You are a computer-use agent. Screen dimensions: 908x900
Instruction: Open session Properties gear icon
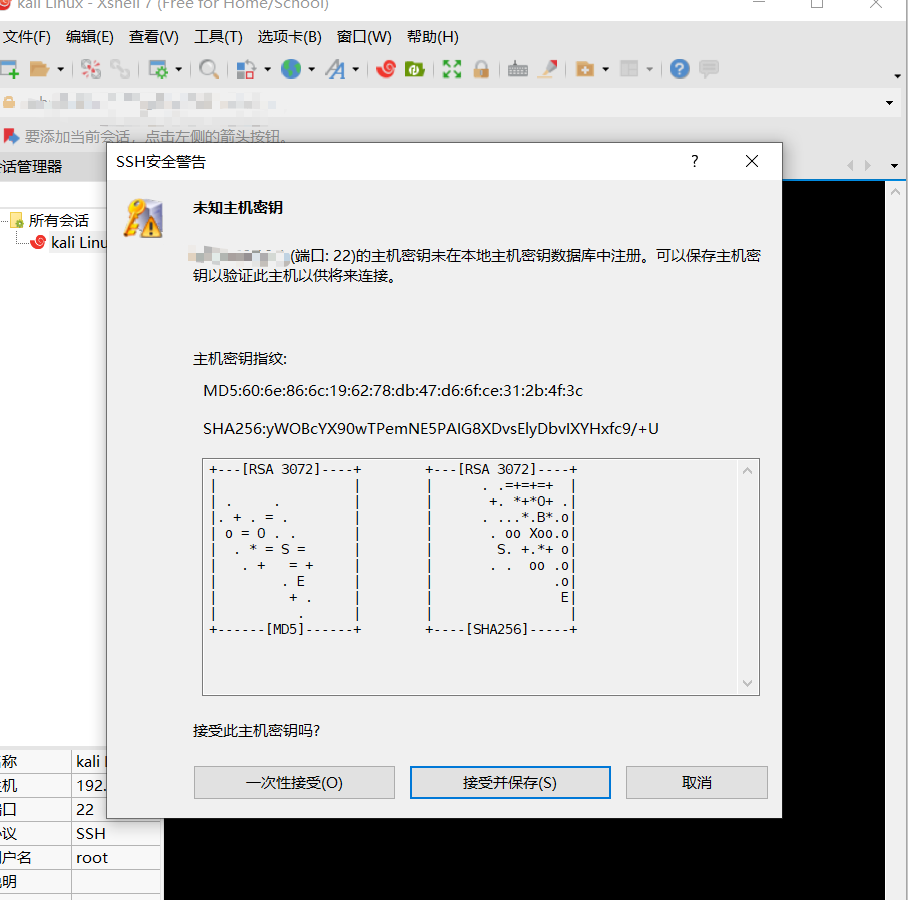coord(158,69)
